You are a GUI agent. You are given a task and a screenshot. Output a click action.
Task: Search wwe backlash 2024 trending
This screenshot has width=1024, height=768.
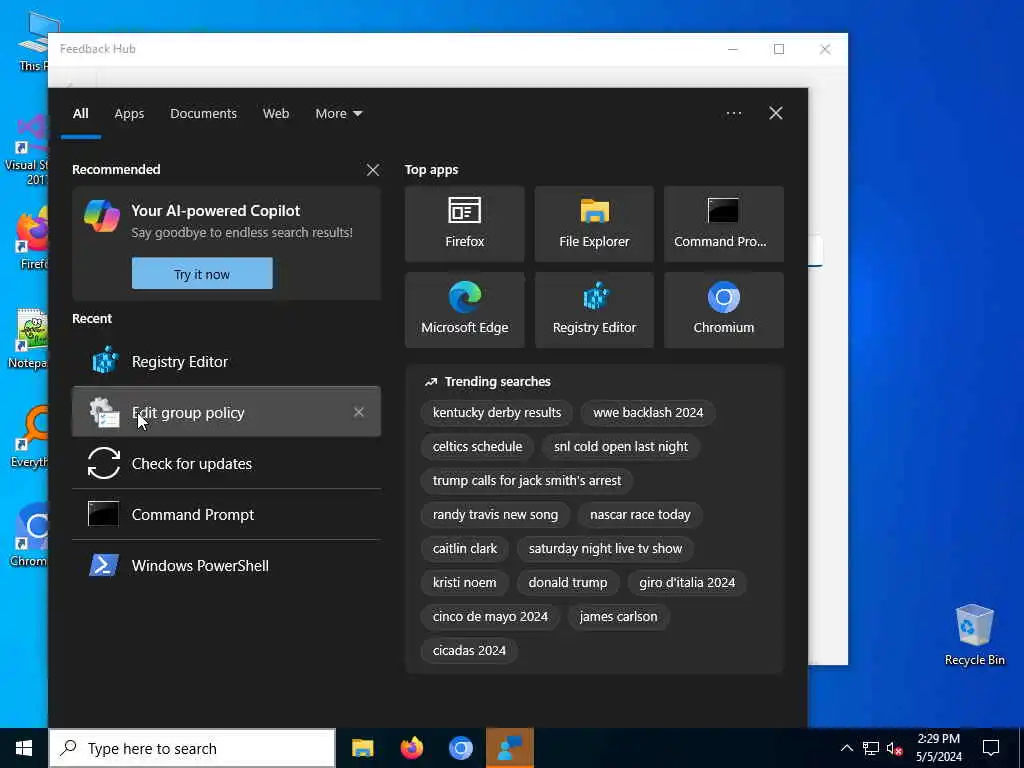click(x=648, y=413)
